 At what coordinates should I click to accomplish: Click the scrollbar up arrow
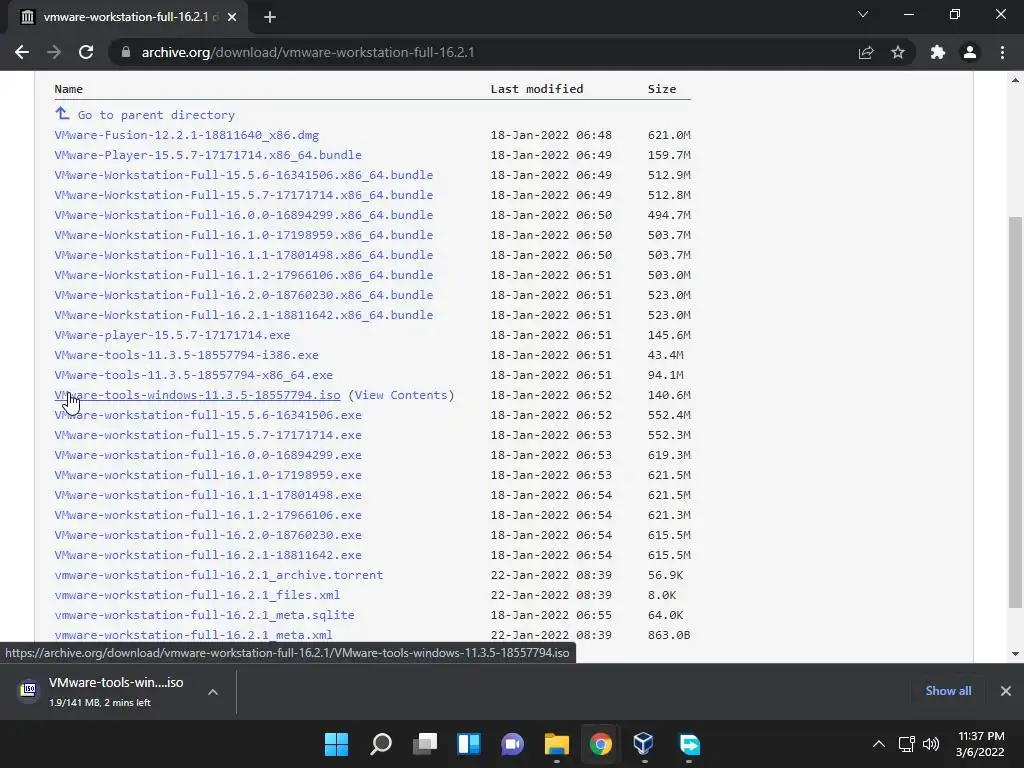pyautogui.click(x=1015, y=80)
